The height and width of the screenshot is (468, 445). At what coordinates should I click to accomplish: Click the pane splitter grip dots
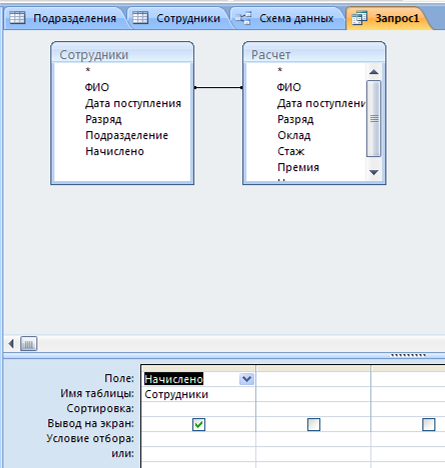point(408,355)
